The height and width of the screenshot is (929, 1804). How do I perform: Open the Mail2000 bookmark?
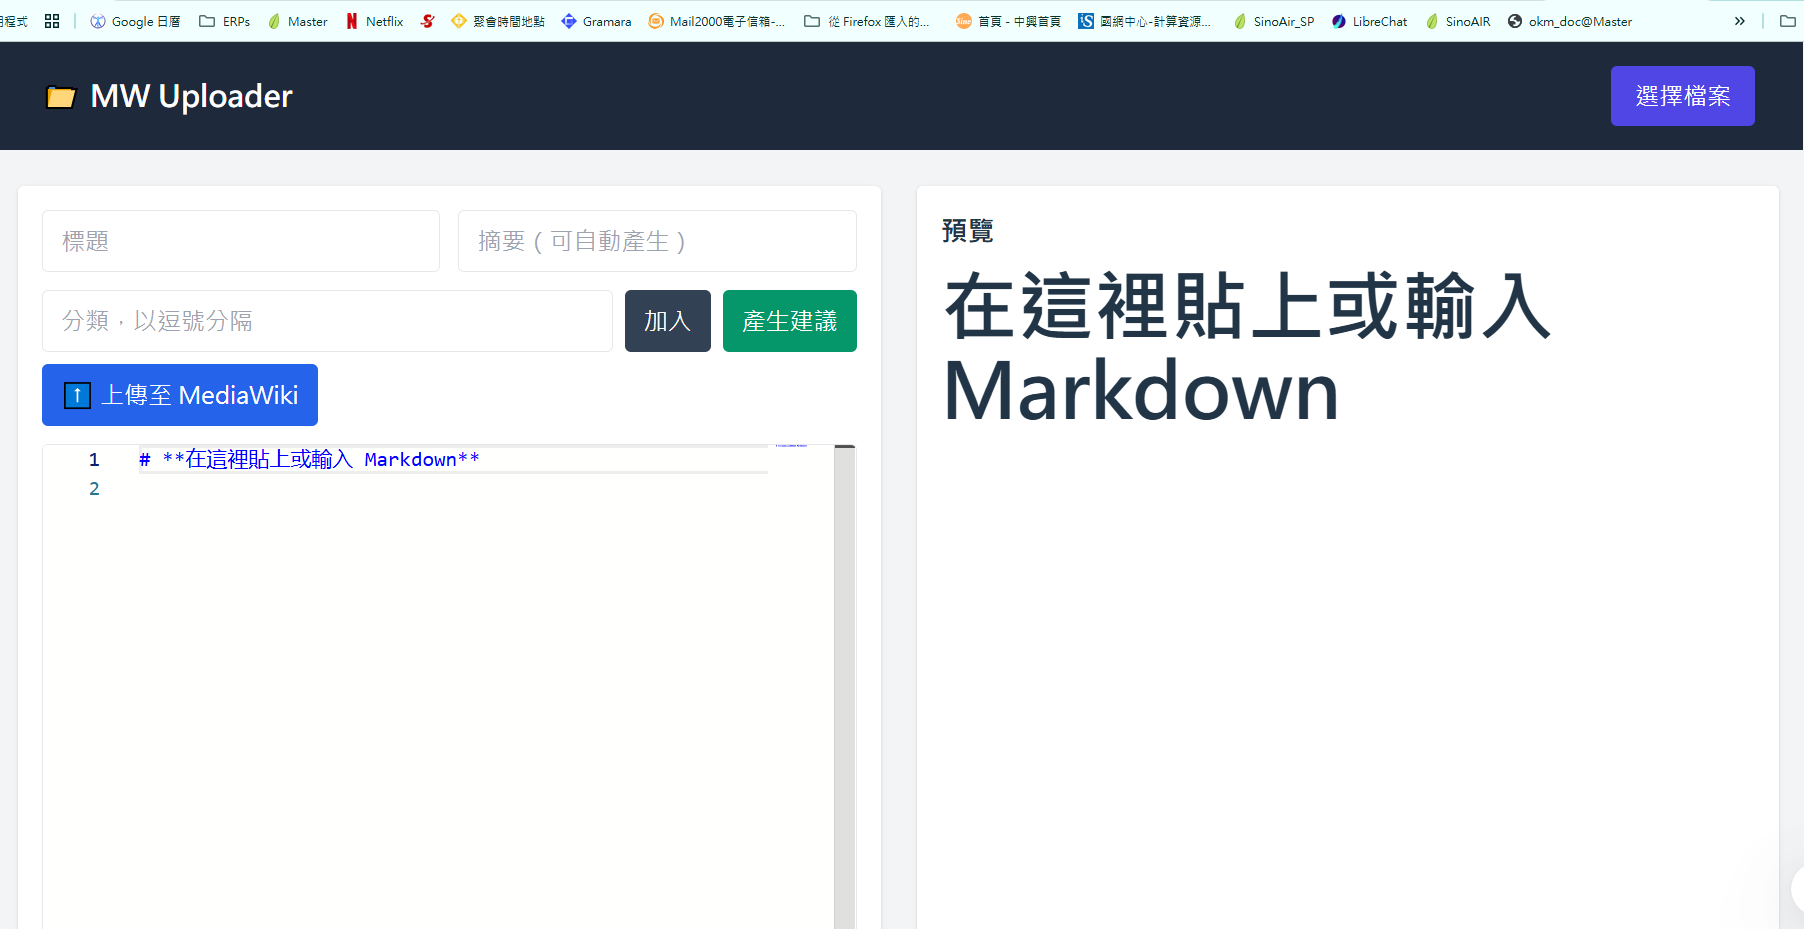716,21
